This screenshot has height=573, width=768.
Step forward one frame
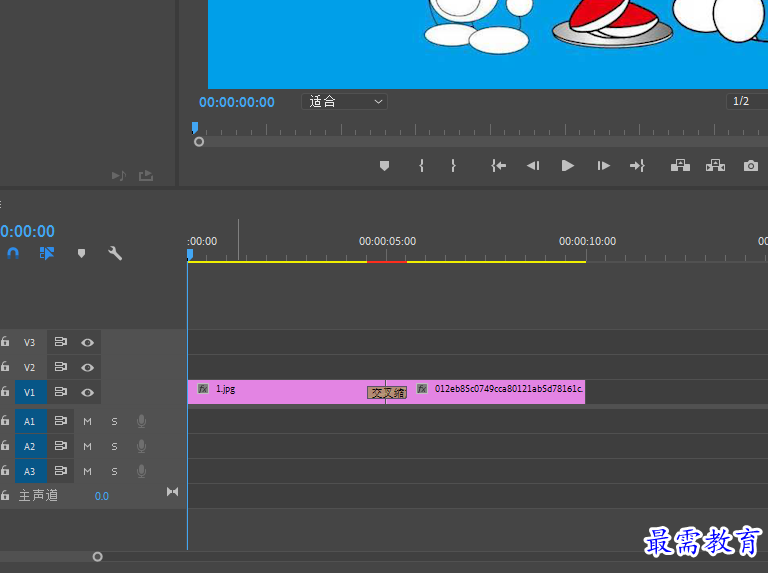[603, 166]
